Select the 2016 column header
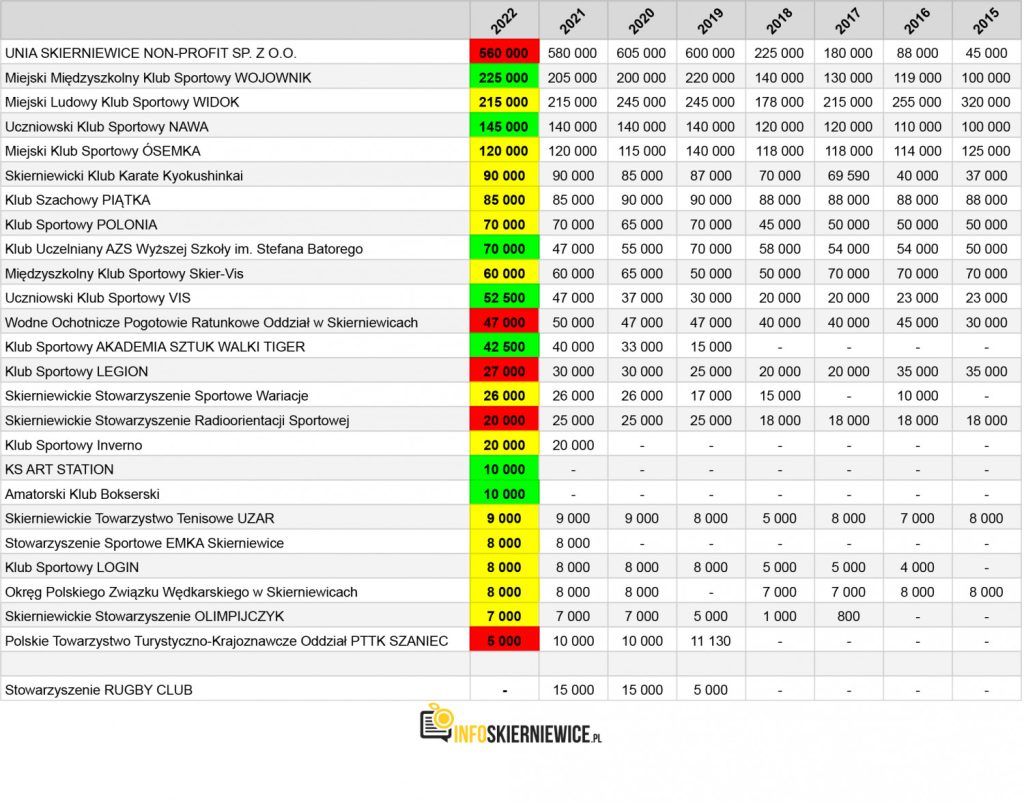 click(x=918, y=21)
